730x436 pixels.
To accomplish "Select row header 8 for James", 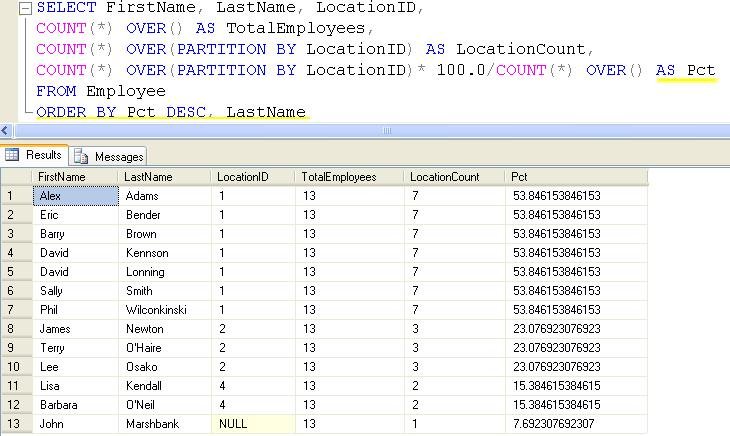I will click(x=16, y=329).
